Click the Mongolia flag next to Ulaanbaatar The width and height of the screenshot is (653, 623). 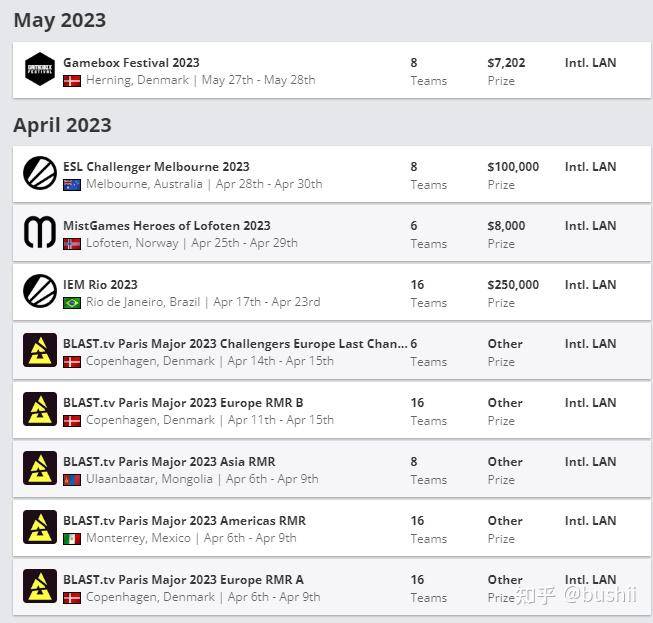72,480
